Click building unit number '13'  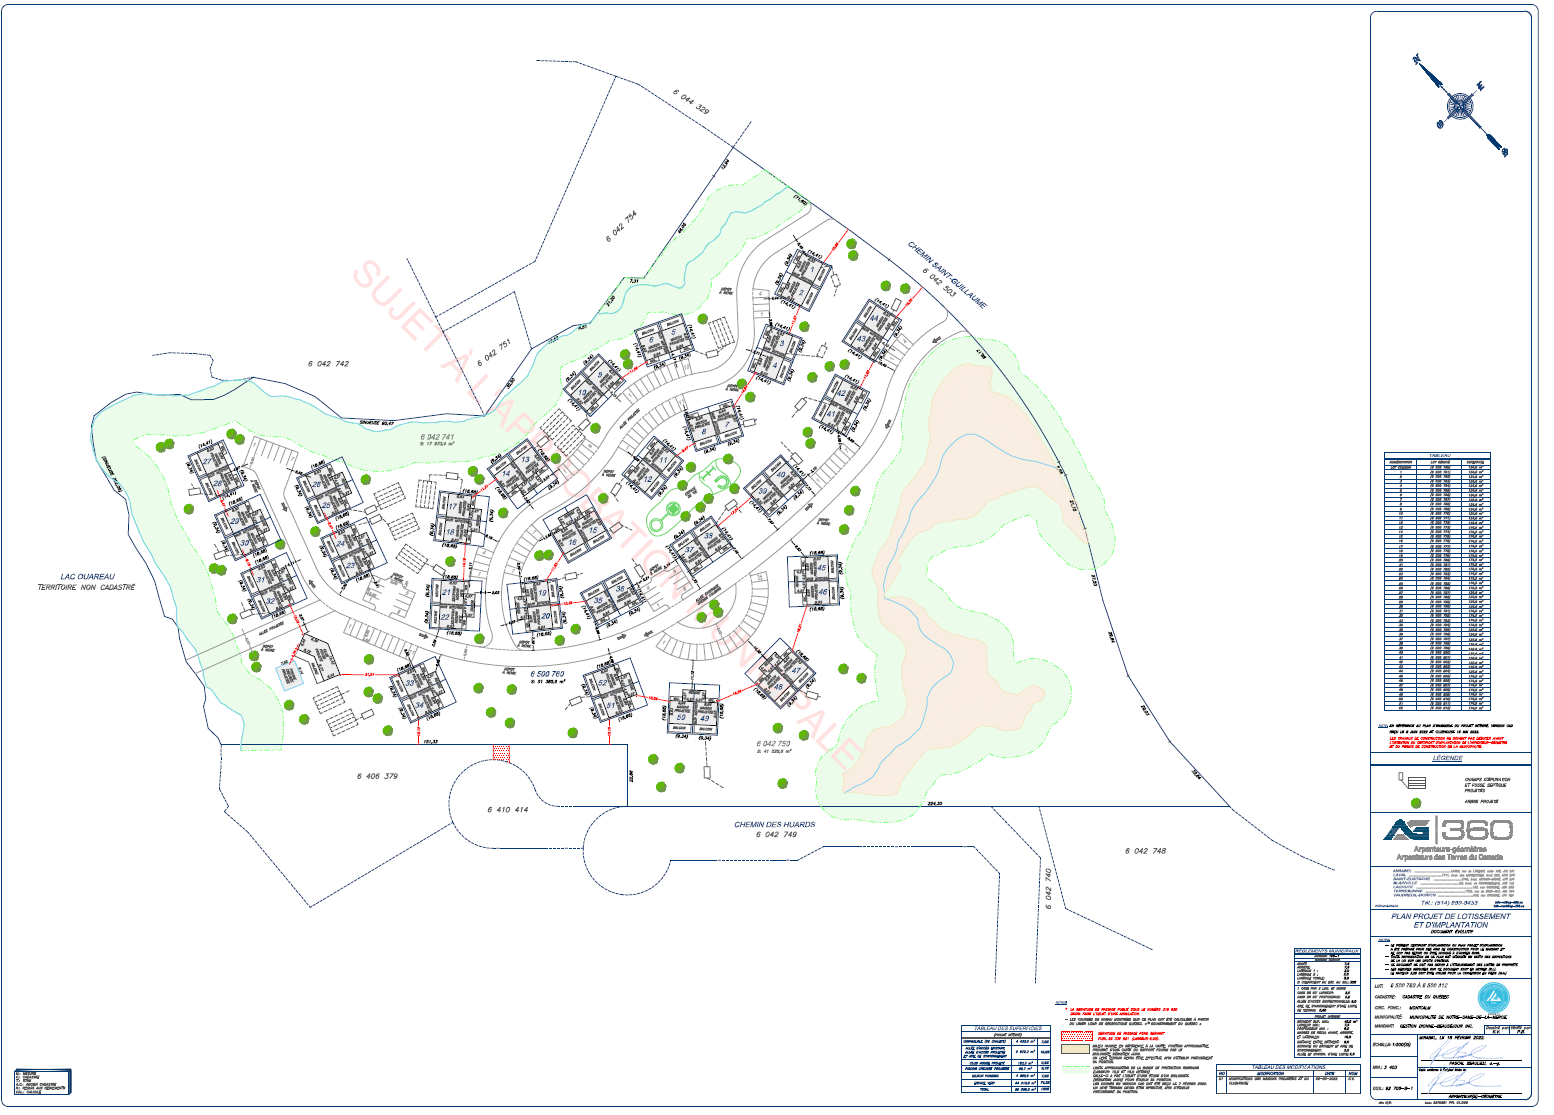pos(525,460)
